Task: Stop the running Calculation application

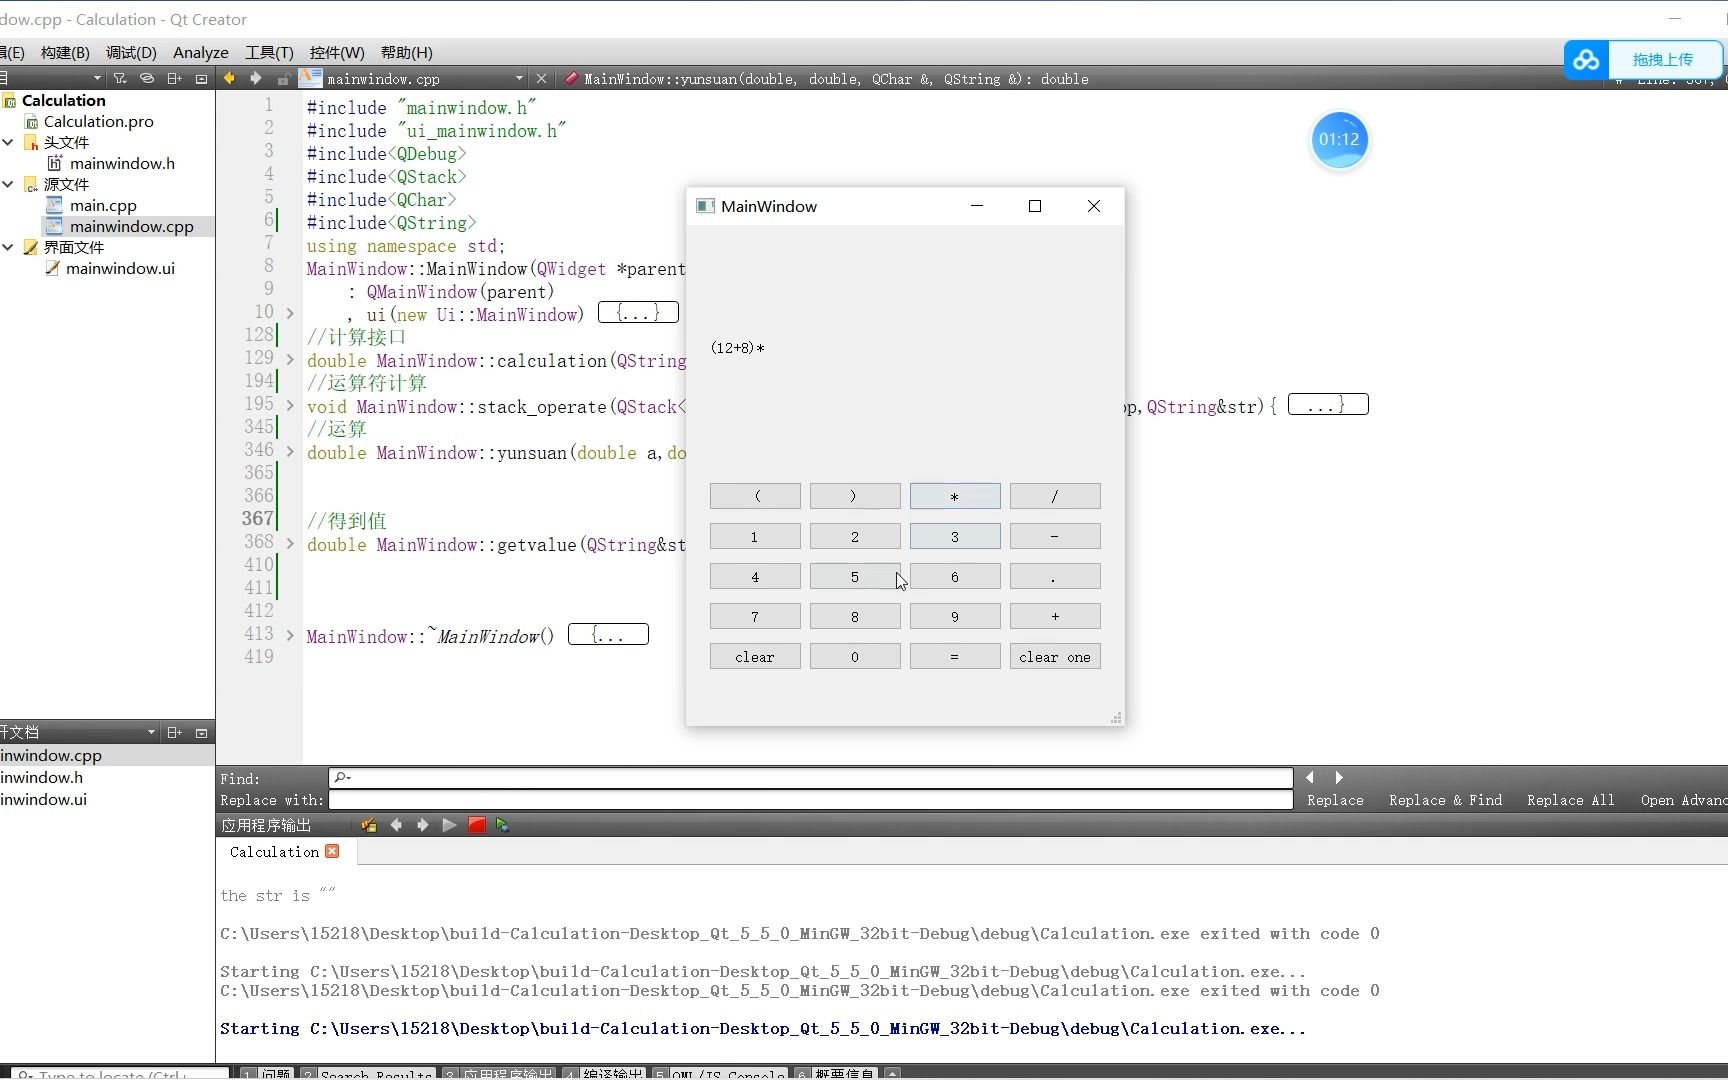Action: pyautogui.click(x=477, y=825)
